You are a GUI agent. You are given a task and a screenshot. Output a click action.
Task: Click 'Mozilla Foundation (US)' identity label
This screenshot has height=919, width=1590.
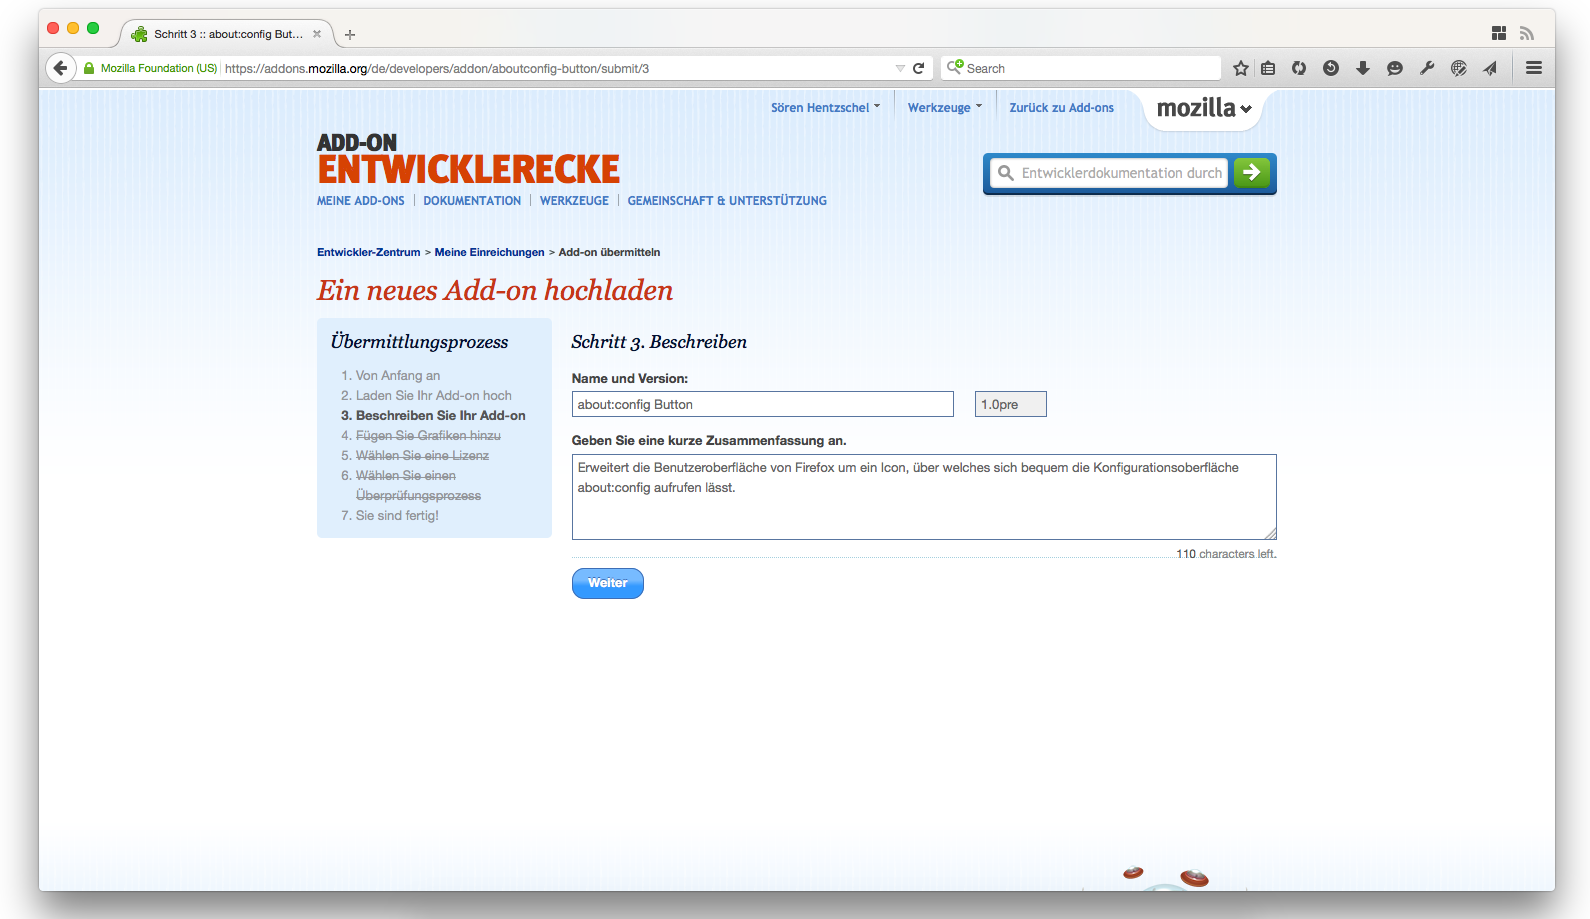159,68
